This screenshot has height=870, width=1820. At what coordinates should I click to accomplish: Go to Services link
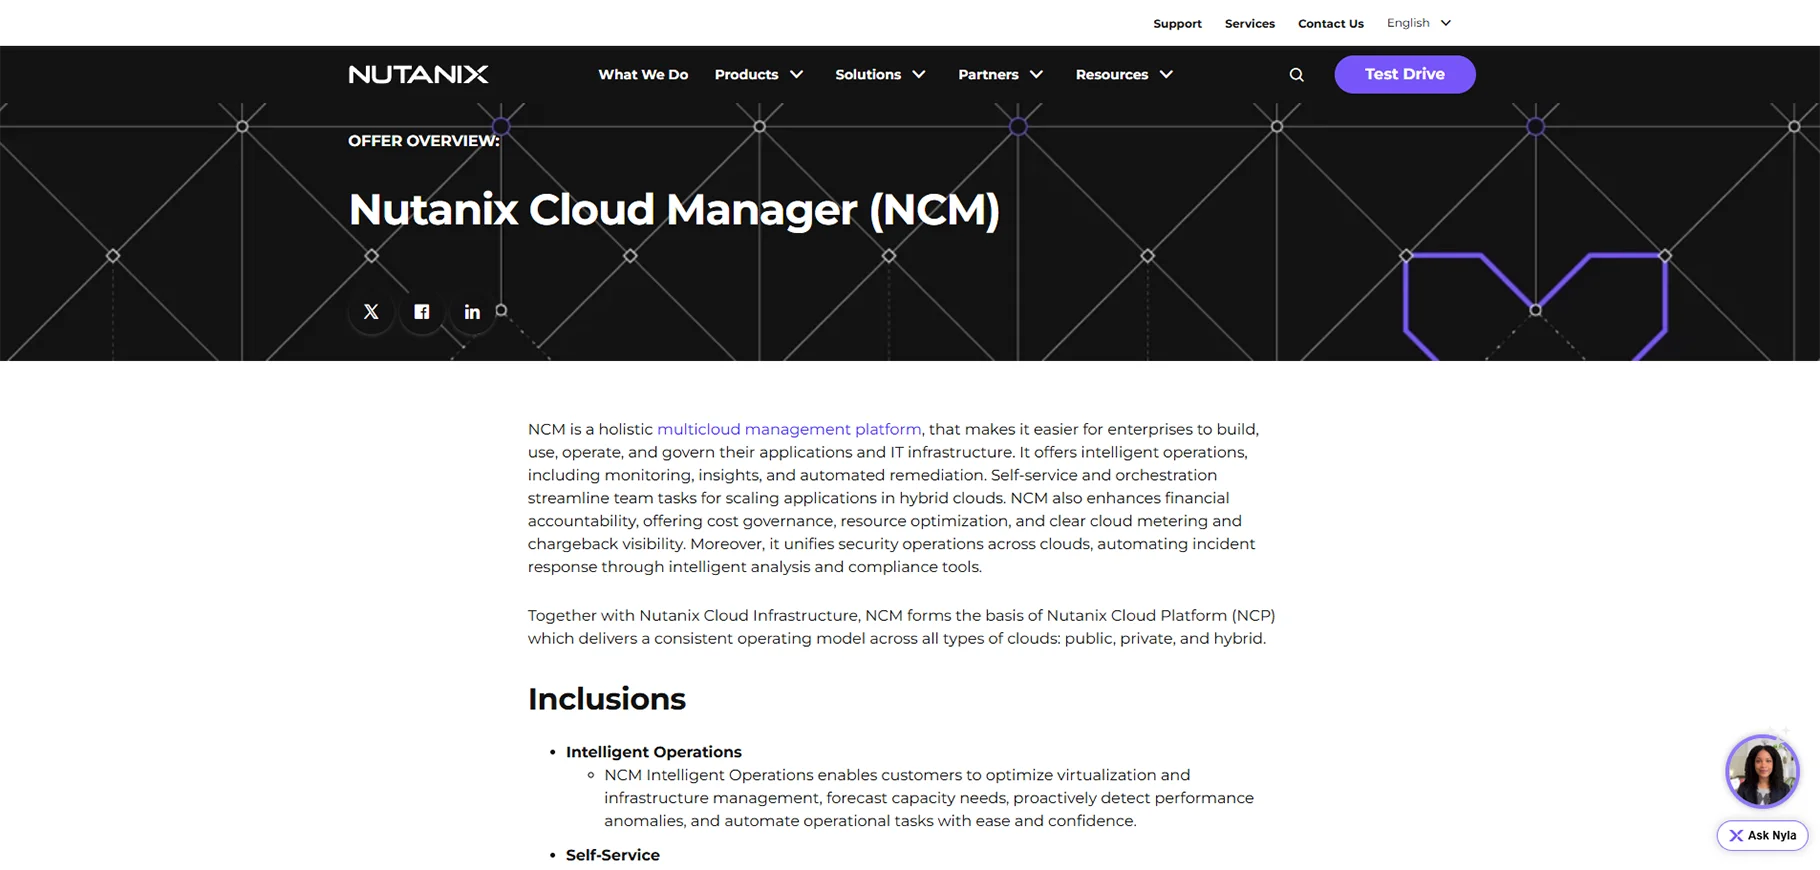(x=1249, y=24)
